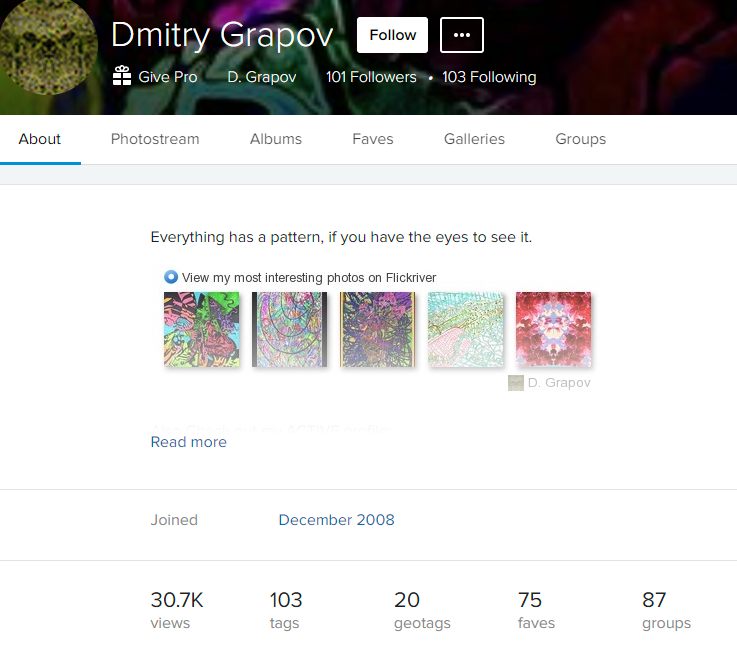This screenshot has width=737, height=652.
Task: Go to the Faves tab
Action: [373, 139]
